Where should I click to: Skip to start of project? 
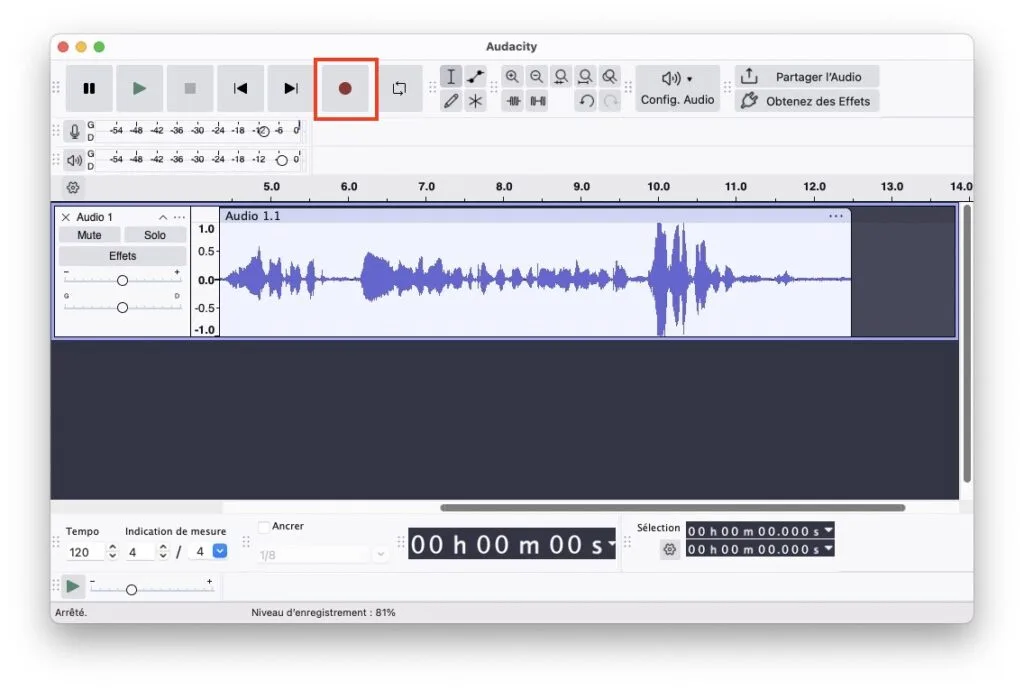[x=240, y=88]
